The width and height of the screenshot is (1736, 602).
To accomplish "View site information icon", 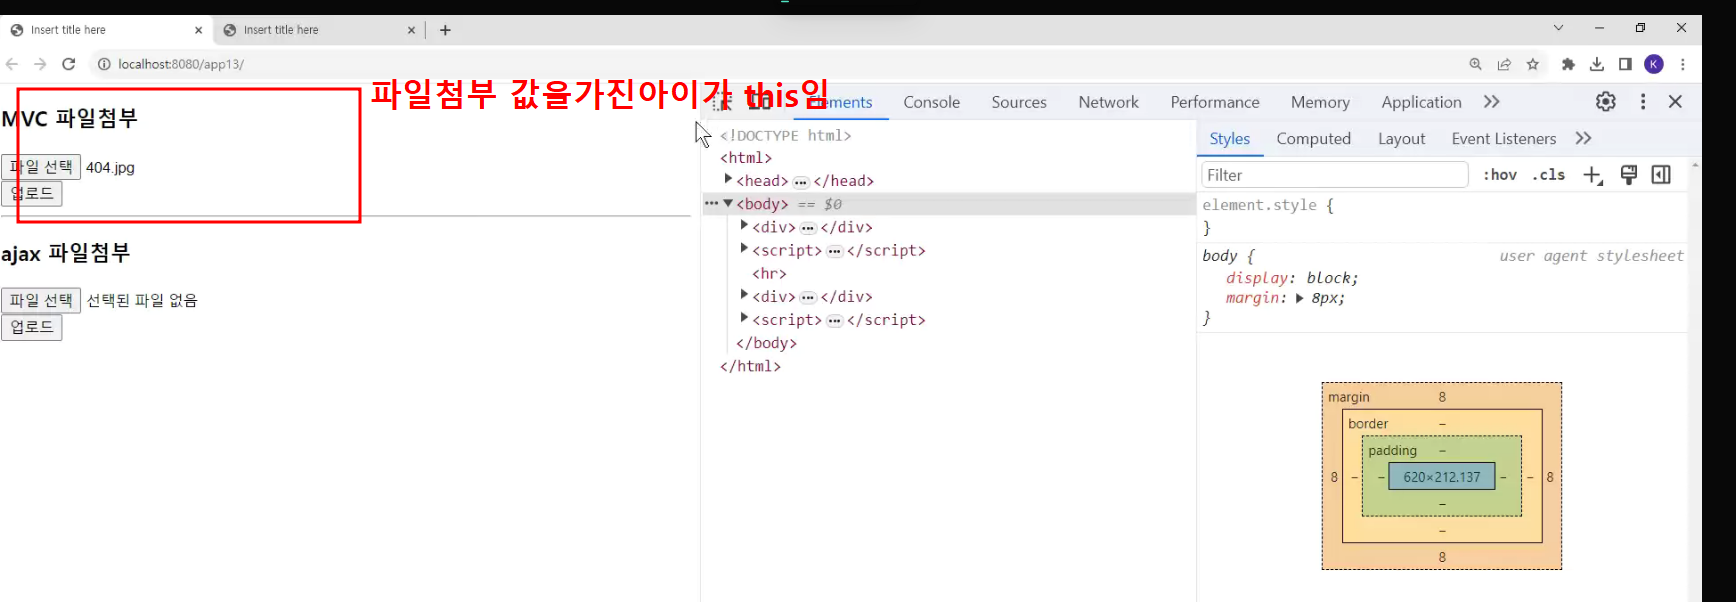I will pos(104,64).
